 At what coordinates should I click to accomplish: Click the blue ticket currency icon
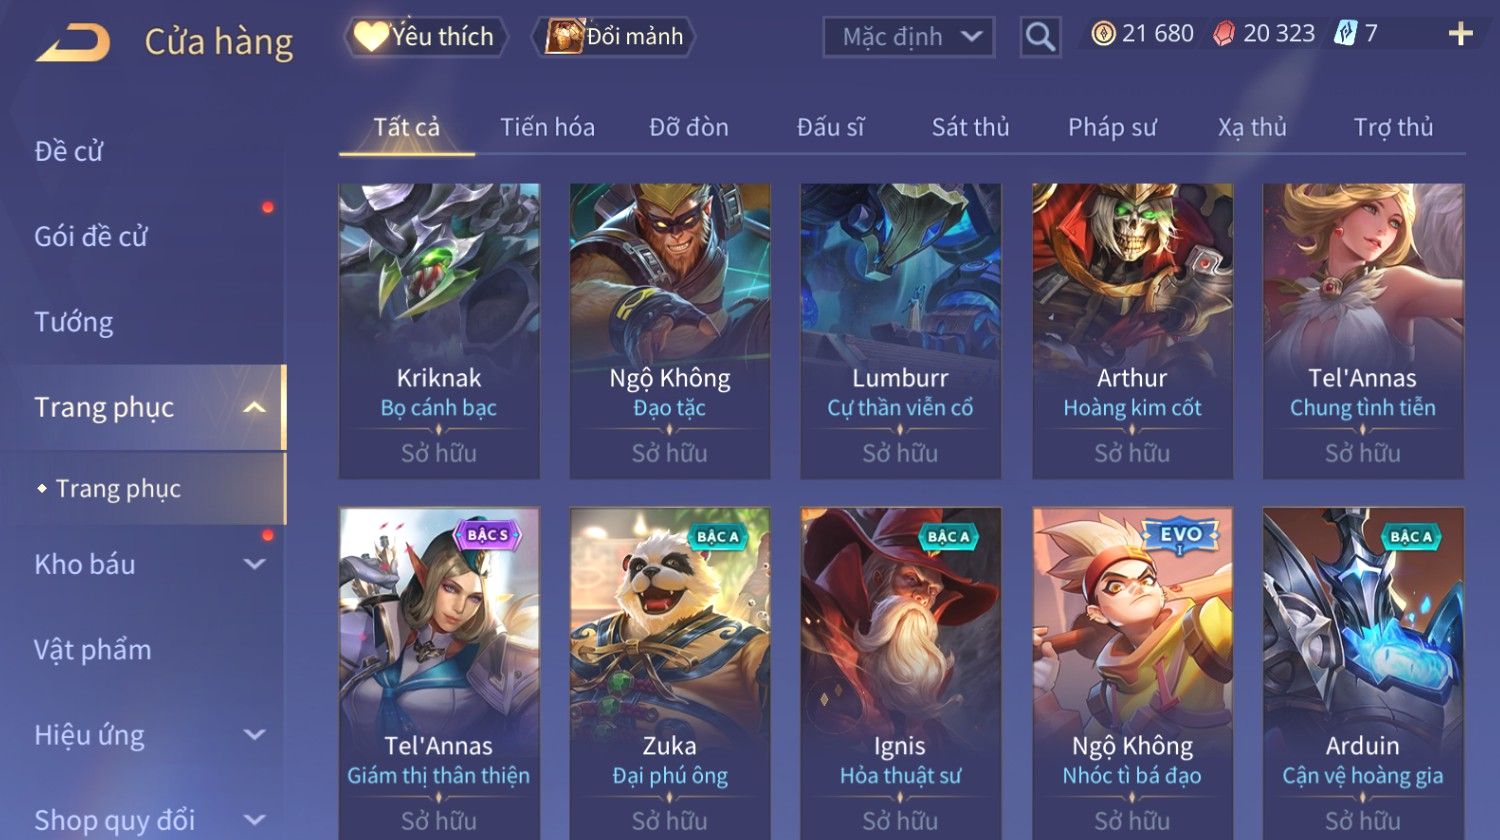point(1346,34)
